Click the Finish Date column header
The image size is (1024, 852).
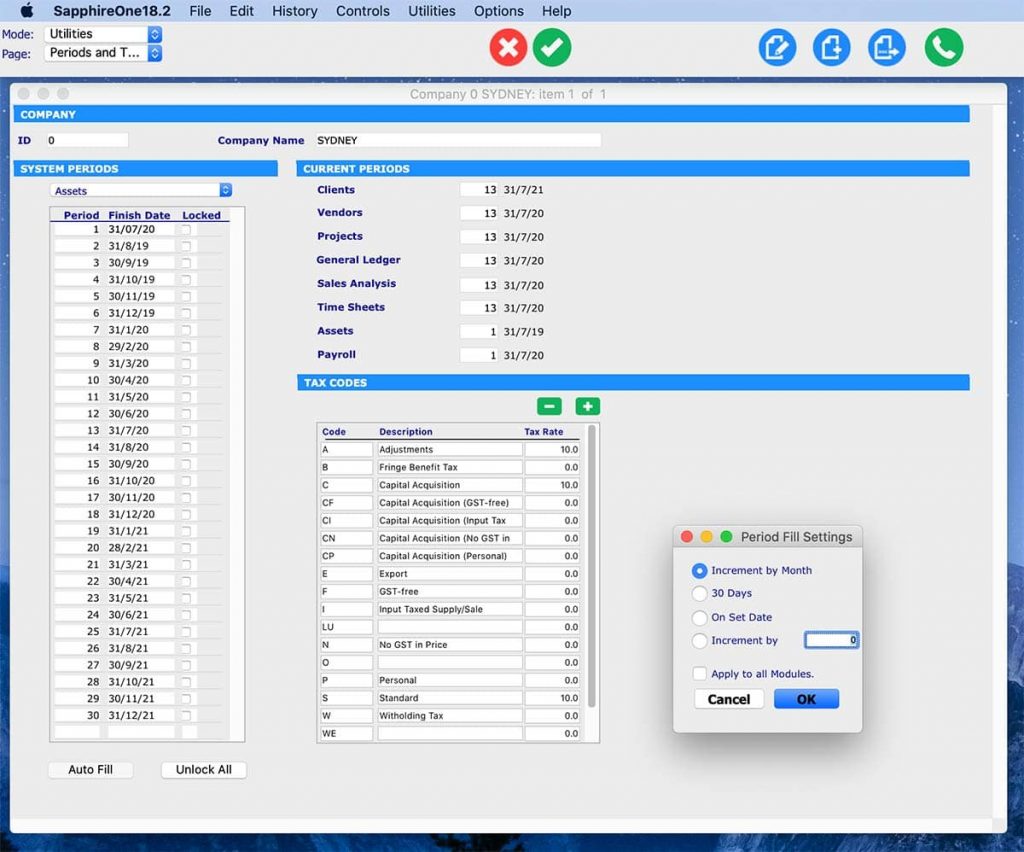click(x=139, y=215)
